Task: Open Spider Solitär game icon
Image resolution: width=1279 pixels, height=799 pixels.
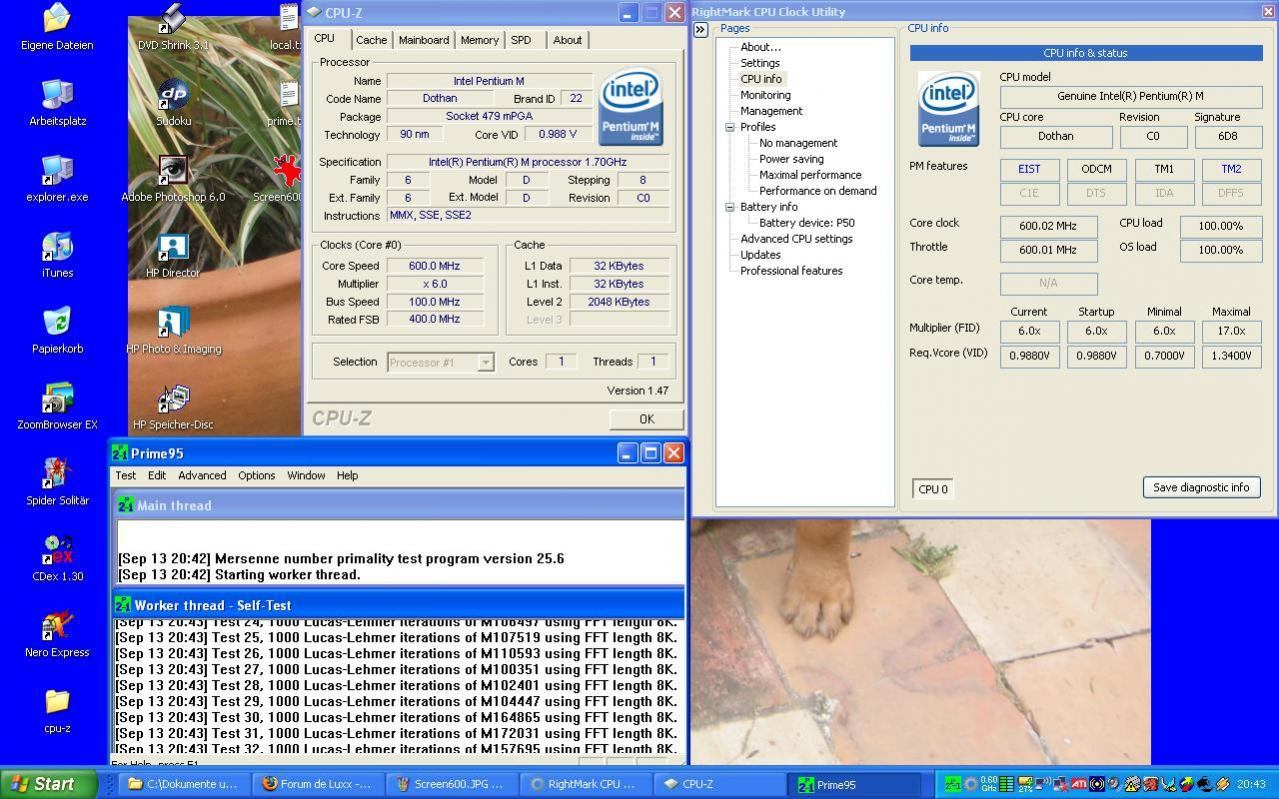Action: pyautogui.click(x=57, y=482)
